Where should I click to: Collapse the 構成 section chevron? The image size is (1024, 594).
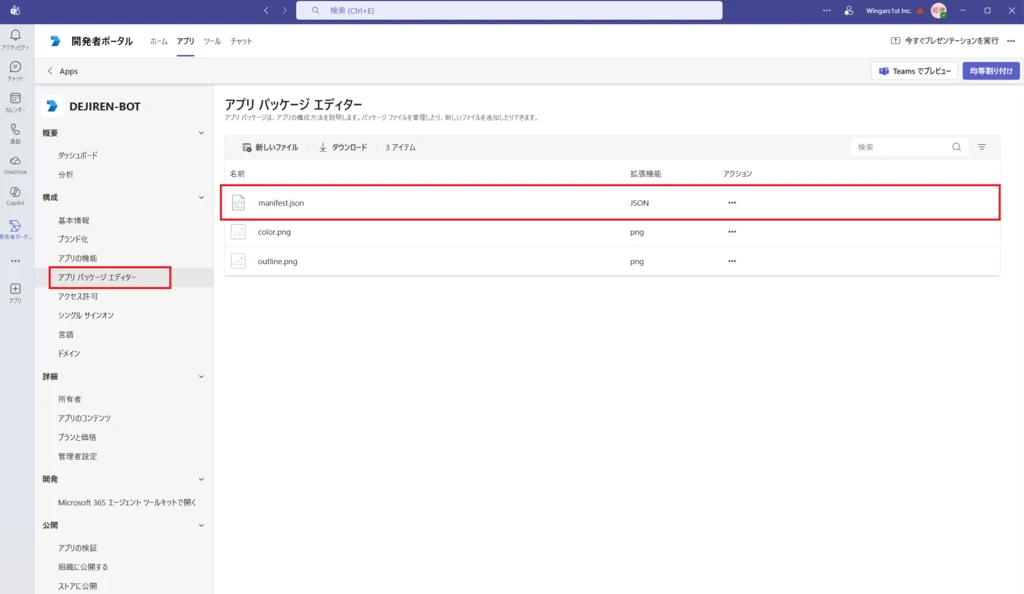[x=201, y=198]
